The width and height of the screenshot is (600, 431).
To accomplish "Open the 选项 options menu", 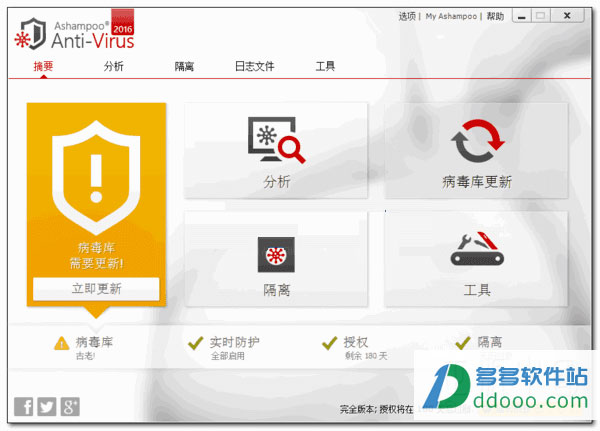I will [x=407, y=16].
